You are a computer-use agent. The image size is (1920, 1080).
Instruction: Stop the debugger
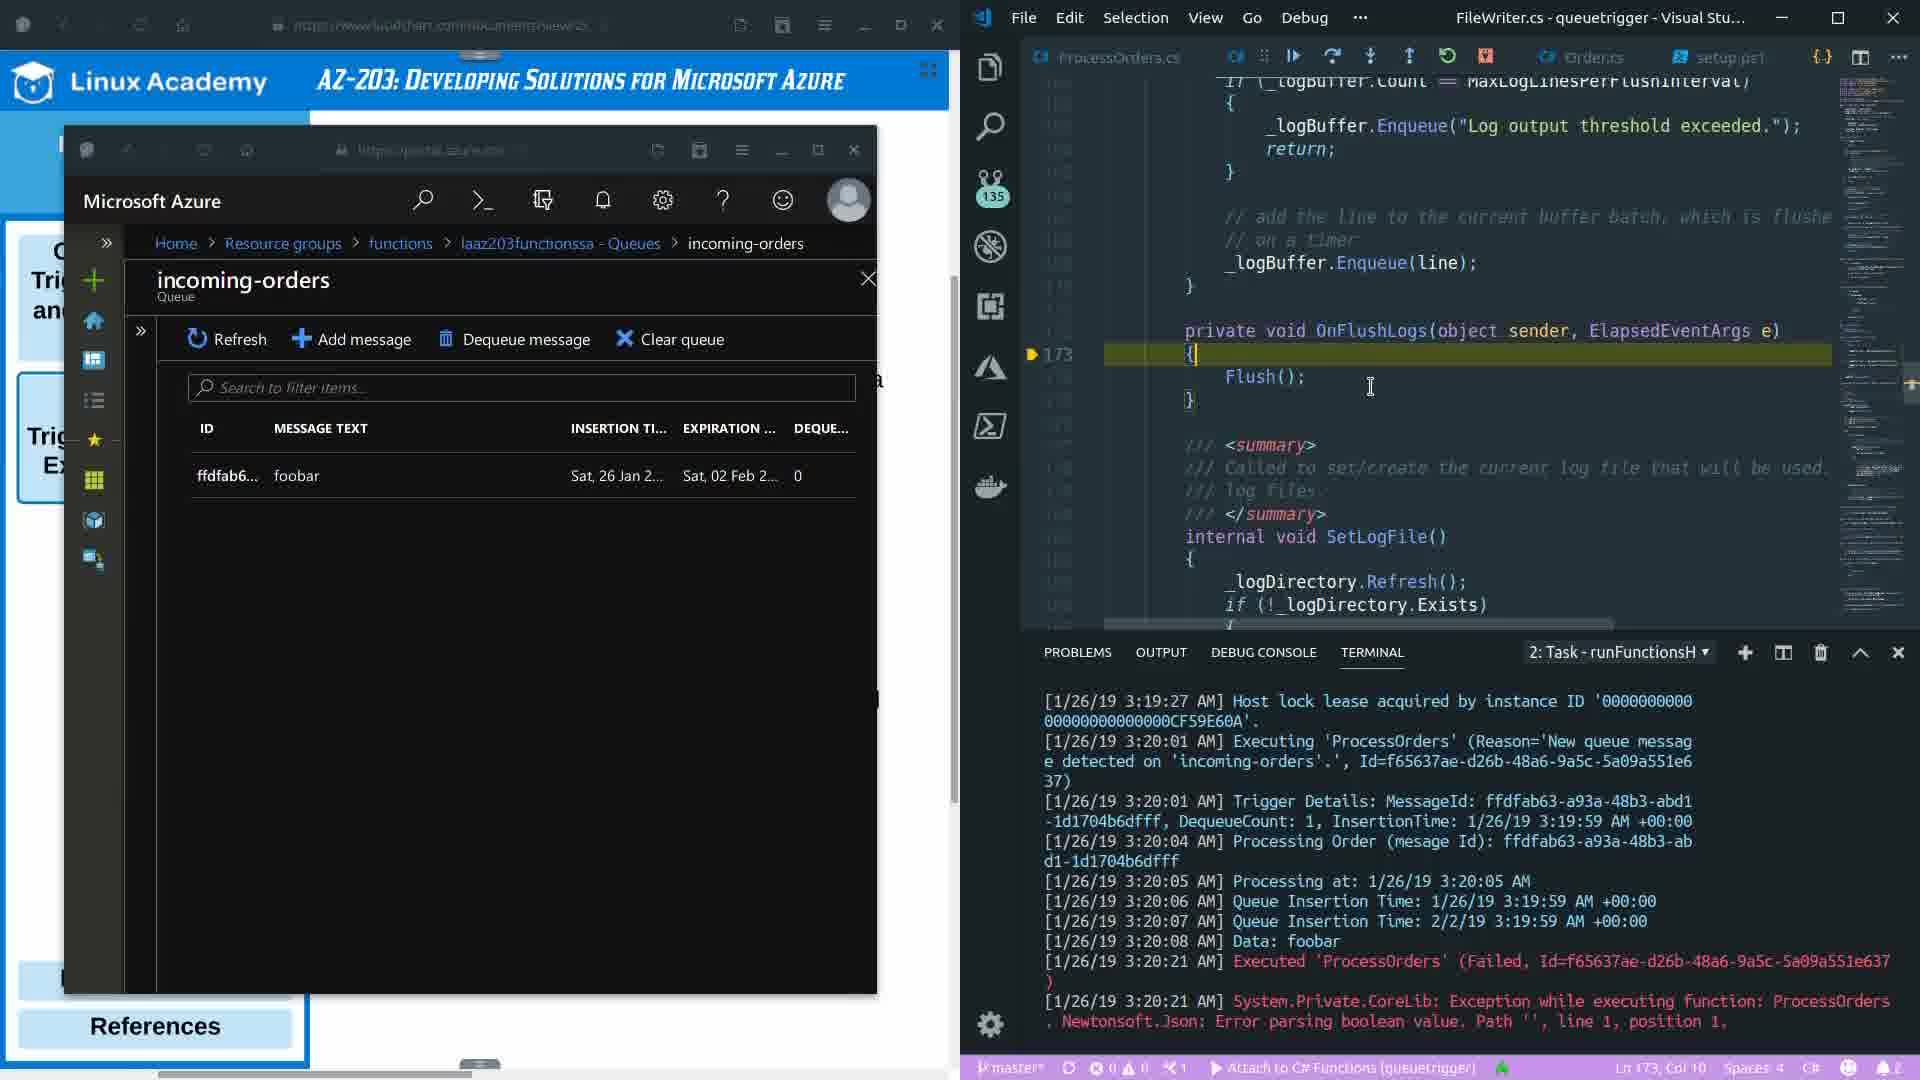[x=1486, y=56]
